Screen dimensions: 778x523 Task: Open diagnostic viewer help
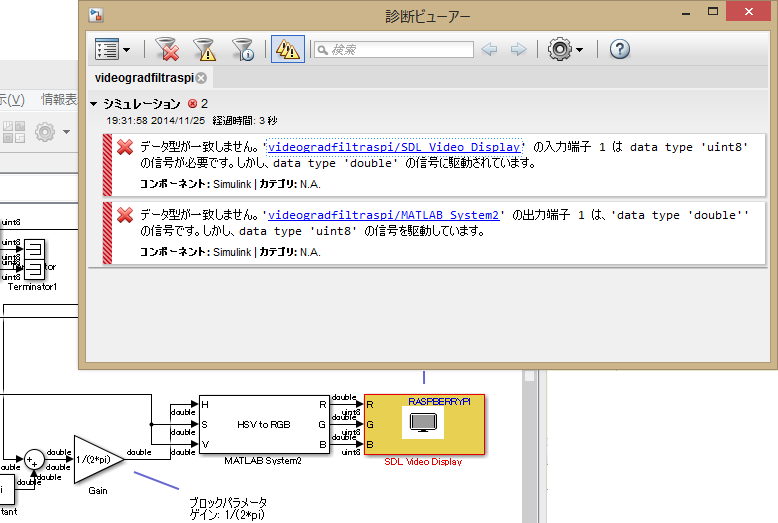tap(619, 49)
